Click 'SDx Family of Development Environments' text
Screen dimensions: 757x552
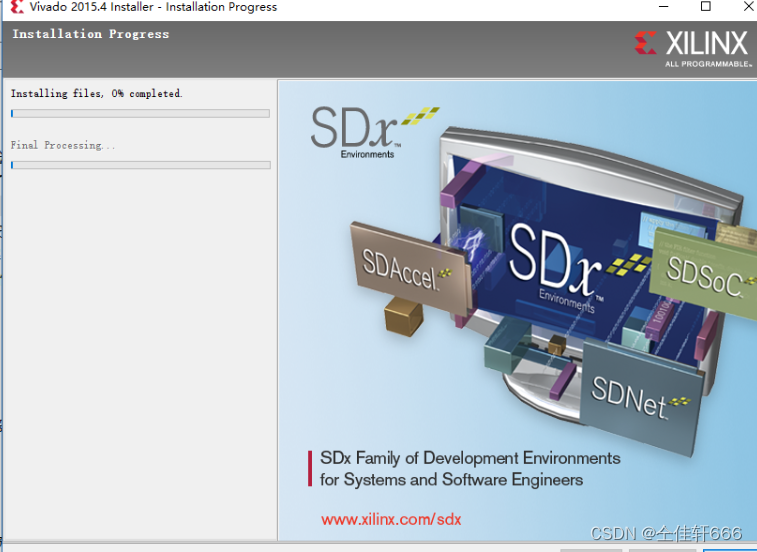470,458
